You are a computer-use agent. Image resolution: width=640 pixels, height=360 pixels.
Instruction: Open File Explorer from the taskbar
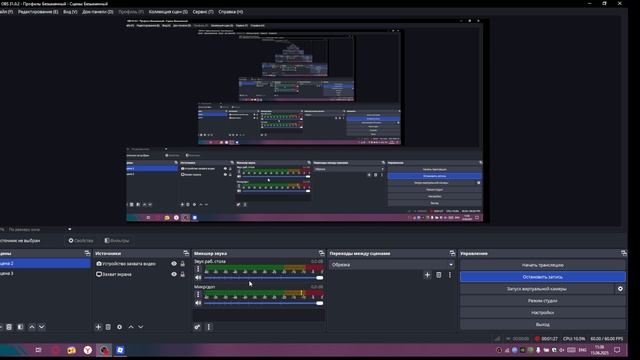(71, 350)
